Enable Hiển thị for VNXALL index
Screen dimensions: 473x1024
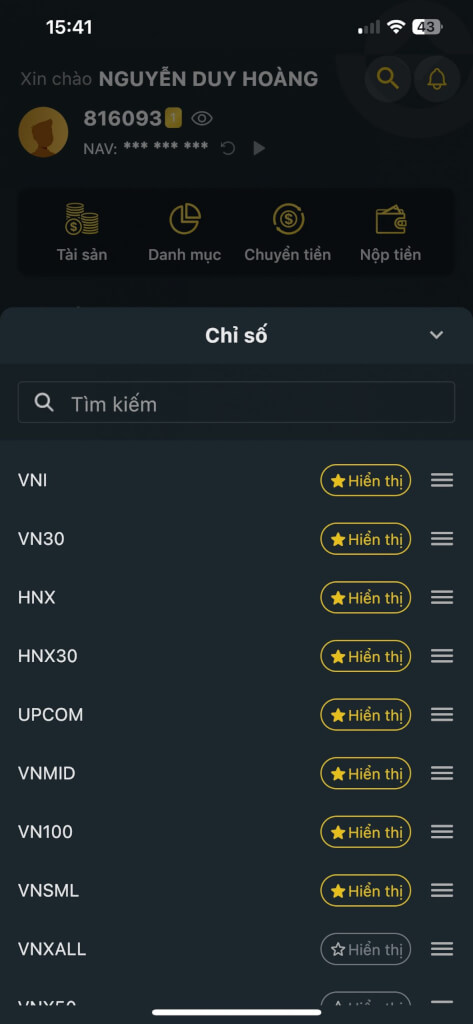365,950
